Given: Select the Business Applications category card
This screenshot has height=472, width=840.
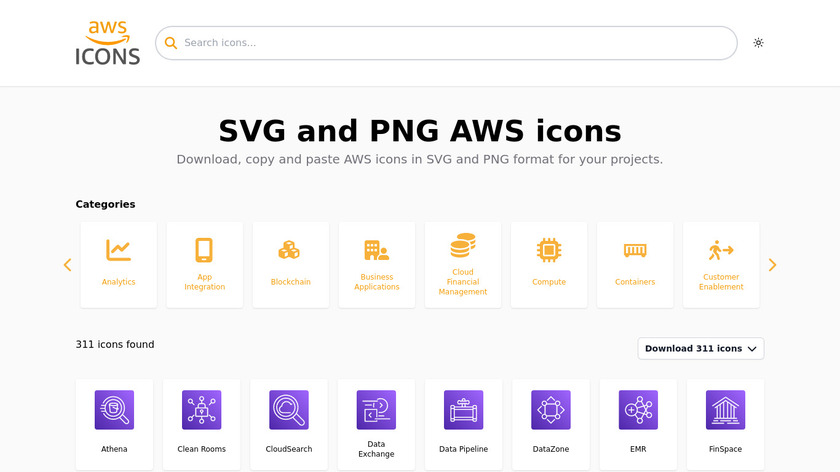Looking at the screenshot, I should click(x=377, y=265).
